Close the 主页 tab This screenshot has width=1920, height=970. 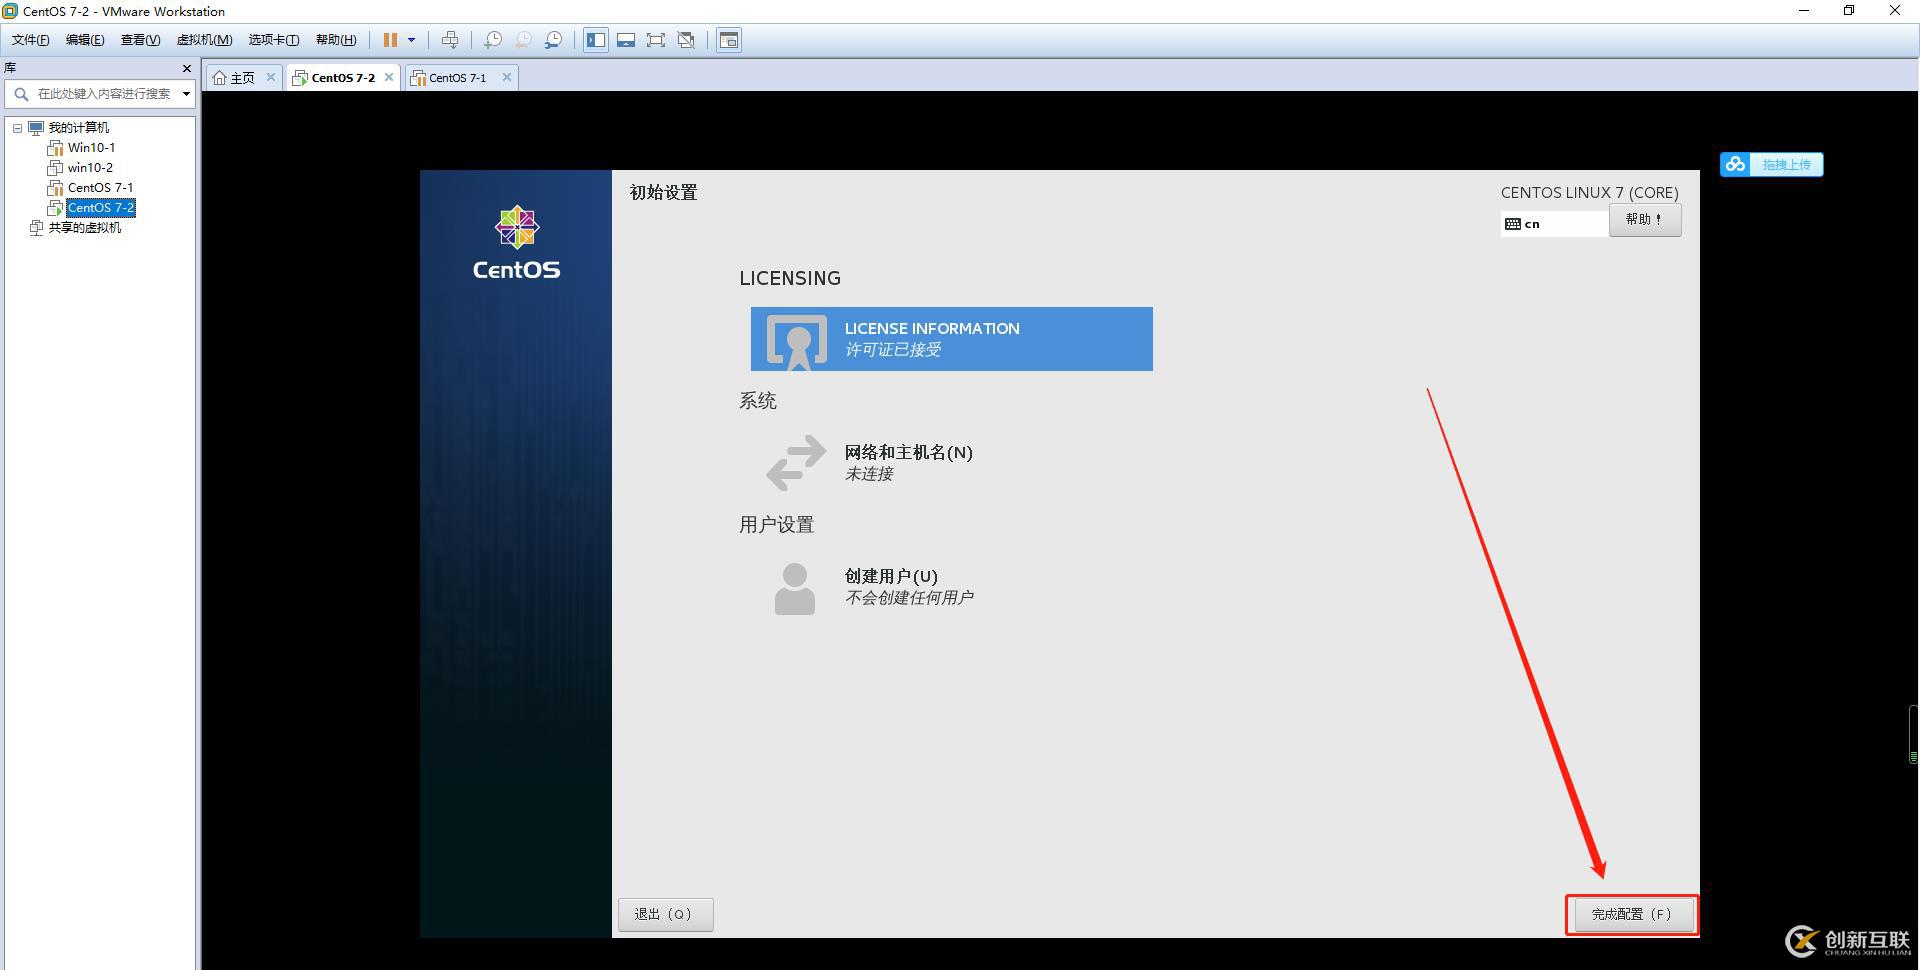pyautogui.click(x=270, y=77)
